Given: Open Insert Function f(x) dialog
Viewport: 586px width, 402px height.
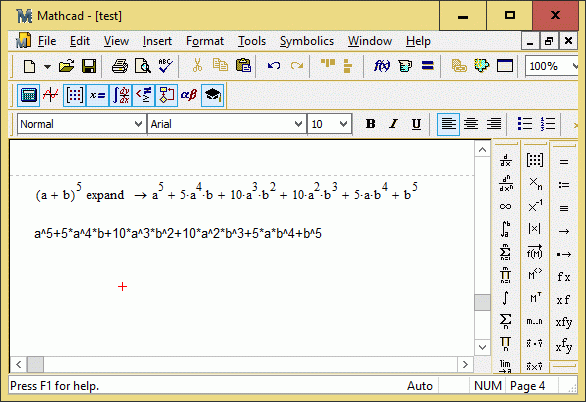Looking at the screenshot, I should tap(382, 67).
